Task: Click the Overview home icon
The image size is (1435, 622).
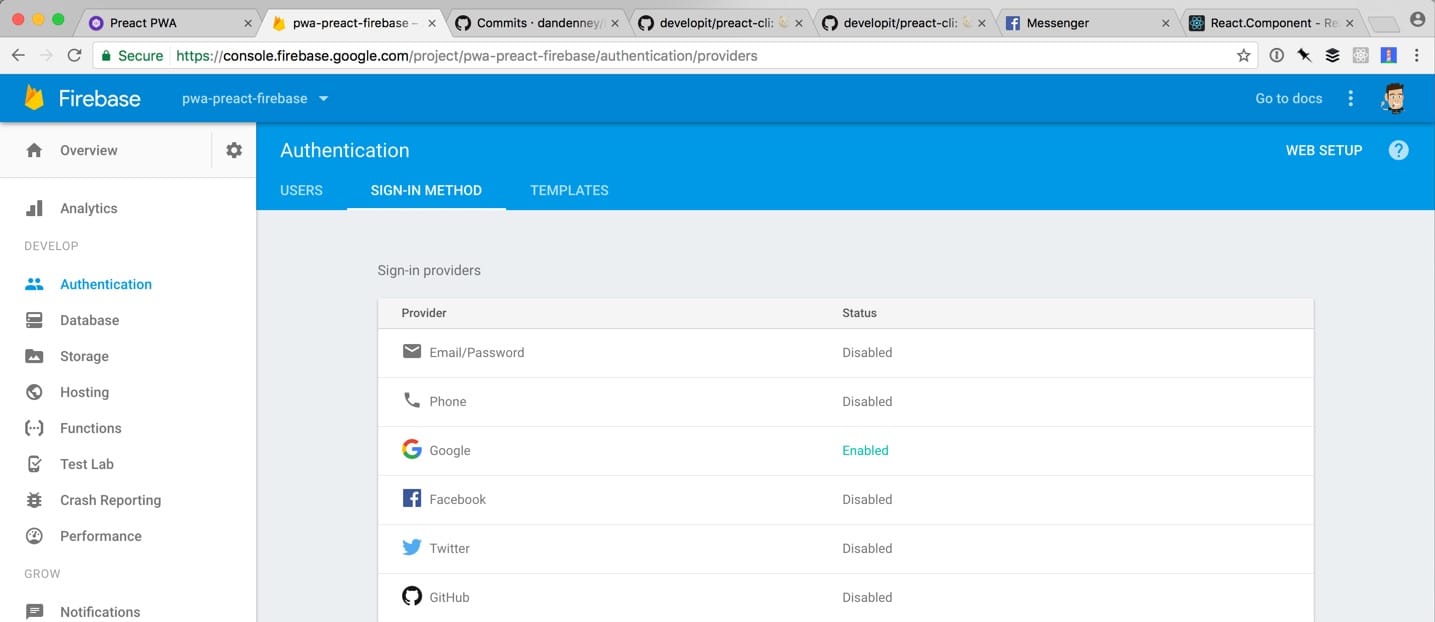Action: (x=34, y=150)
